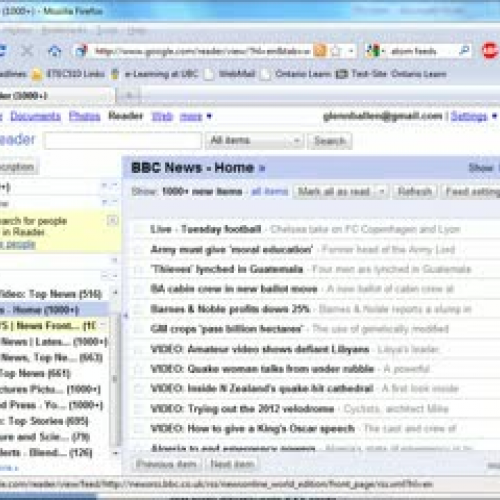Click the 'Mark all as read' button
The height and width of the screenshot is (500, 500).
334,192
